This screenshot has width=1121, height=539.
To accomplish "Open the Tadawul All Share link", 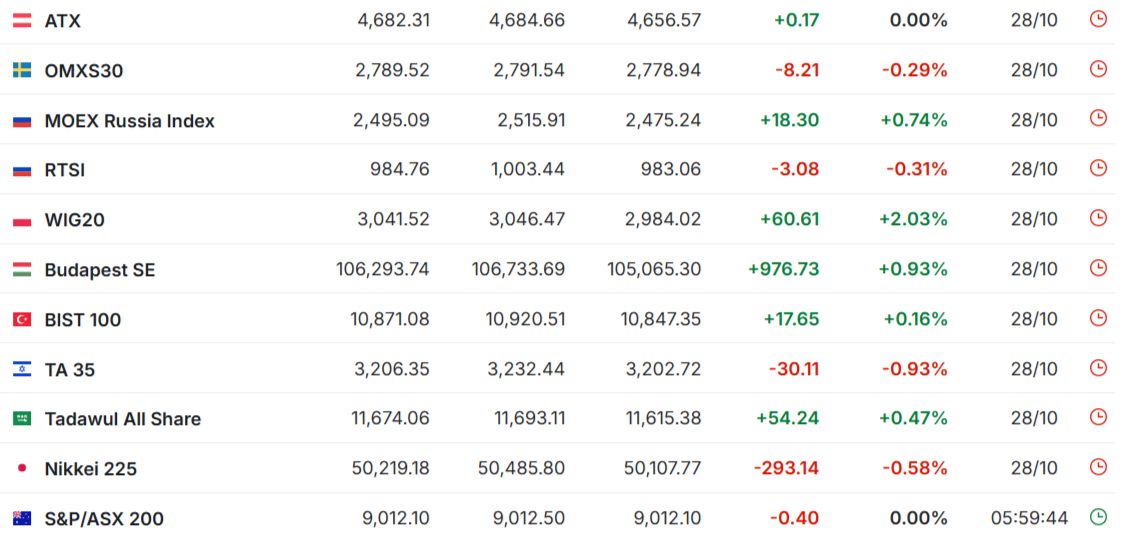I will [x=122, y=419].
